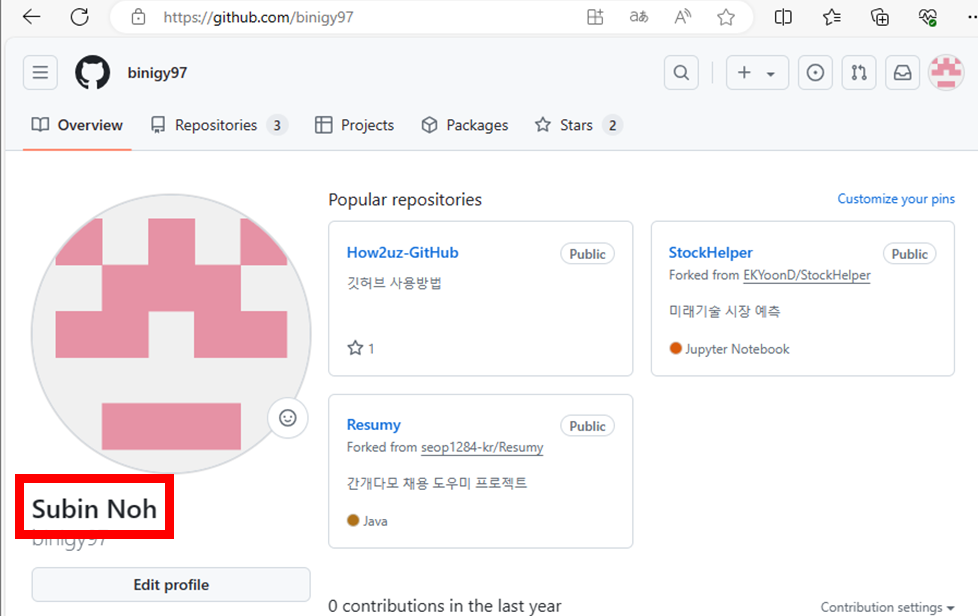Go to GitHub home via Octocat logo

pyautogui.click(x=92, y=72)
